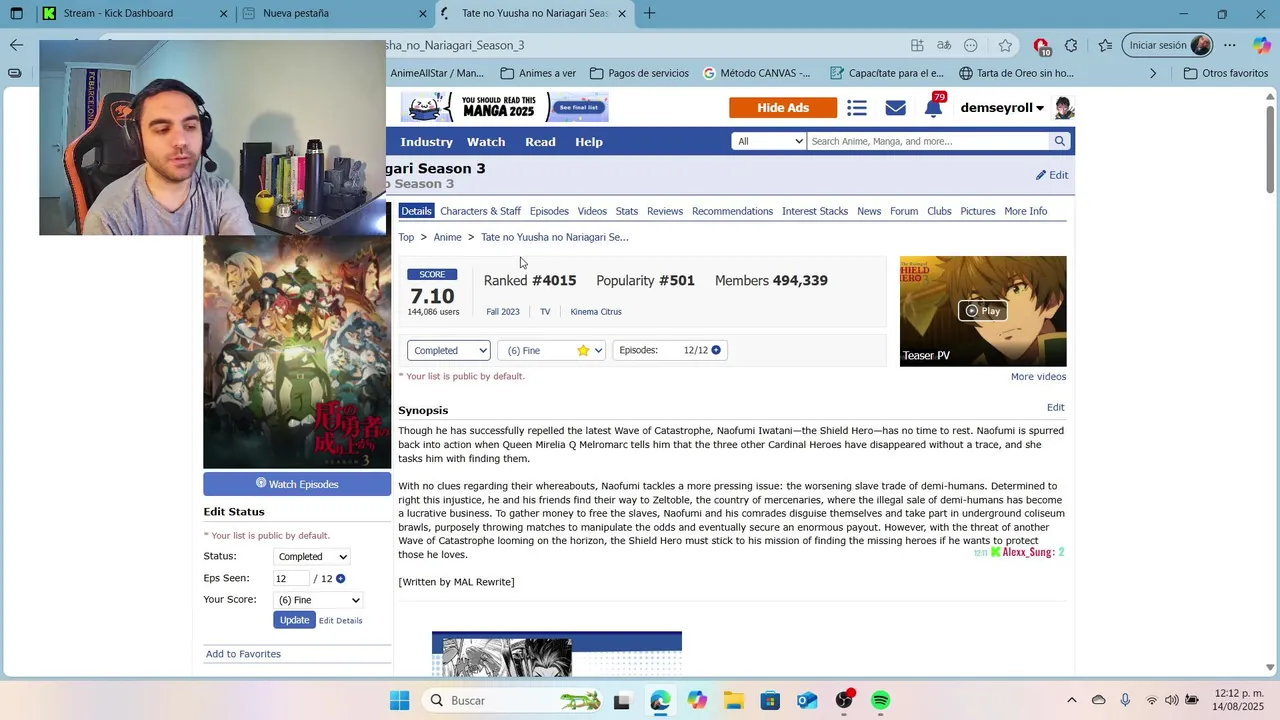The width and height of the screenshot is (1280, 720).
Task: Click the Fall 2023 season link
Action: click(503, 312)
